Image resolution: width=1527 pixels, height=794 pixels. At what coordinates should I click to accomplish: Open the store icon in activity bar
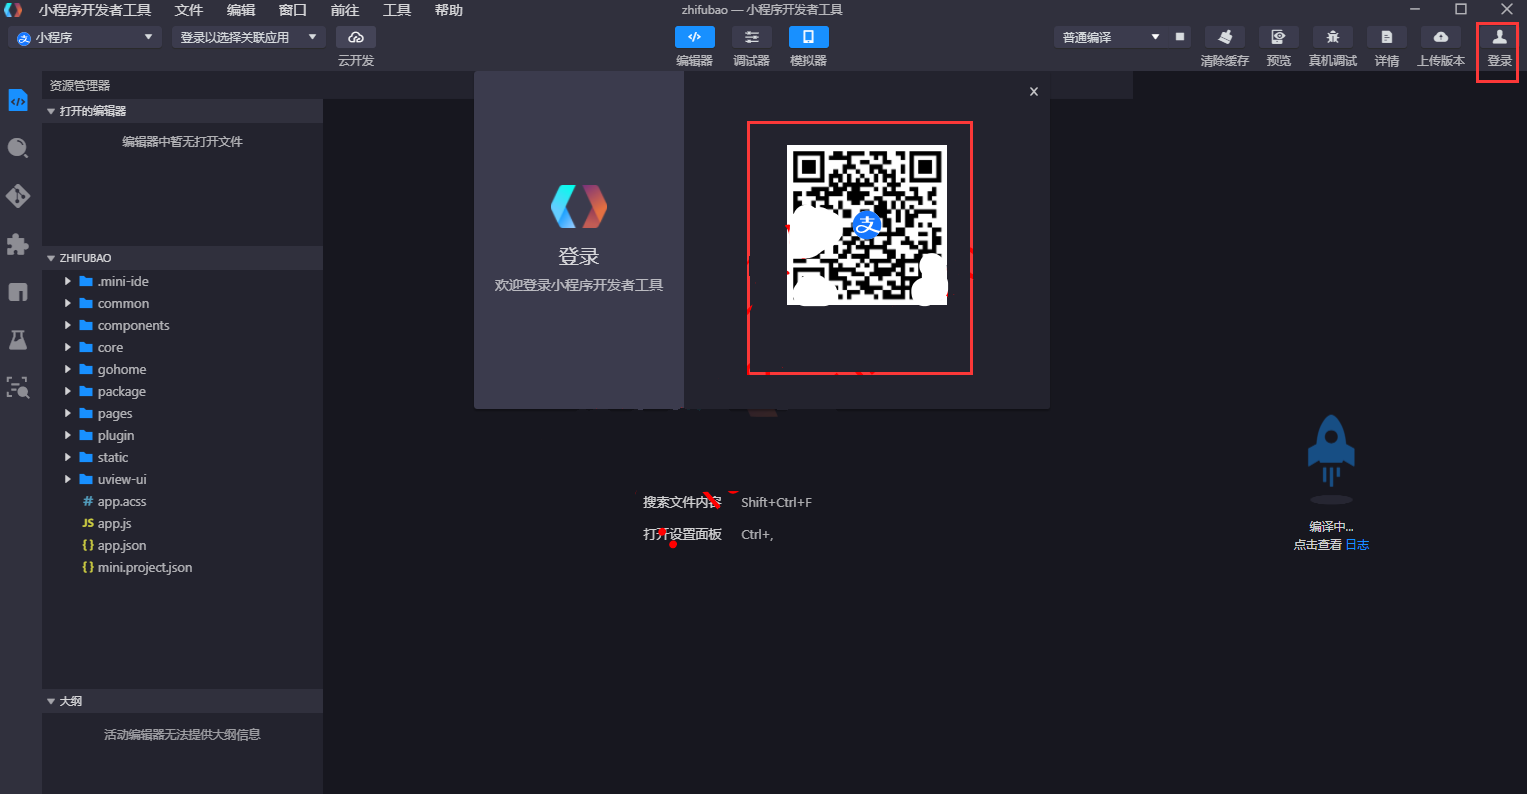(18, 292)
